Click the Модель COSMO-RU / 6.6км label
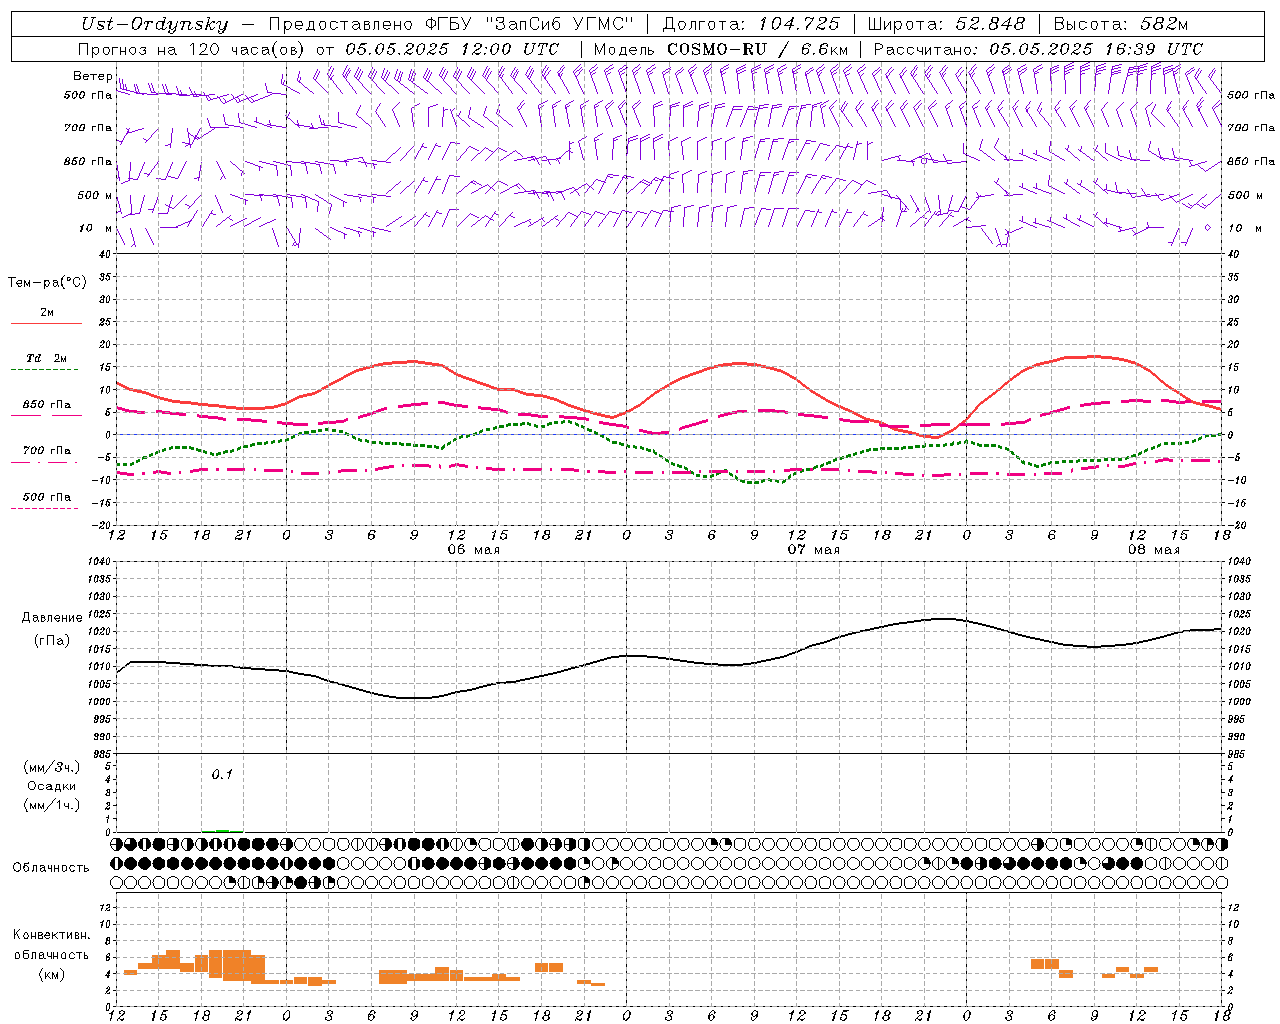 point(721,48)
